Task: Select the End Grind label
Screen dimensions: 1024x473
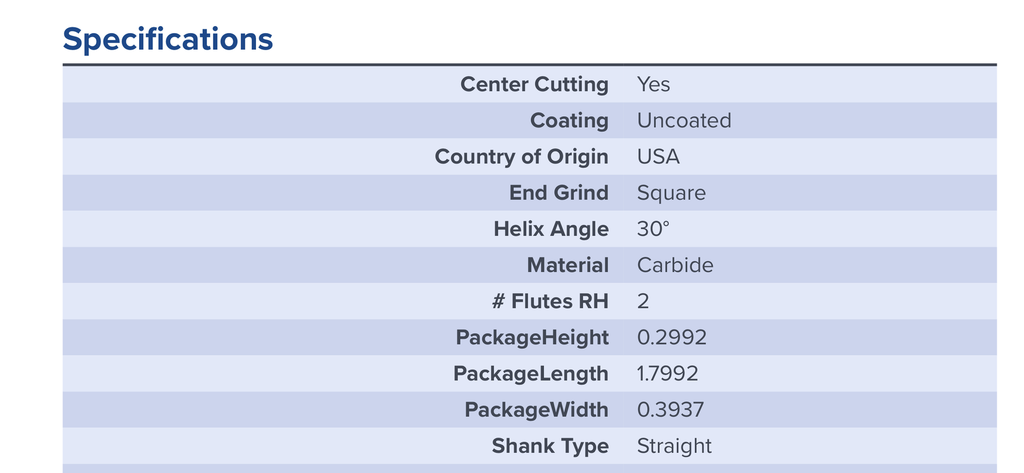Action: tap(559, 193)
